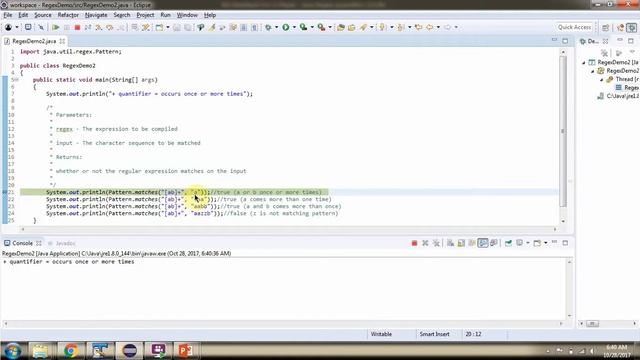The image size is (640, 360).
Task: Open Windows Start button
Action: pos(13,351)
